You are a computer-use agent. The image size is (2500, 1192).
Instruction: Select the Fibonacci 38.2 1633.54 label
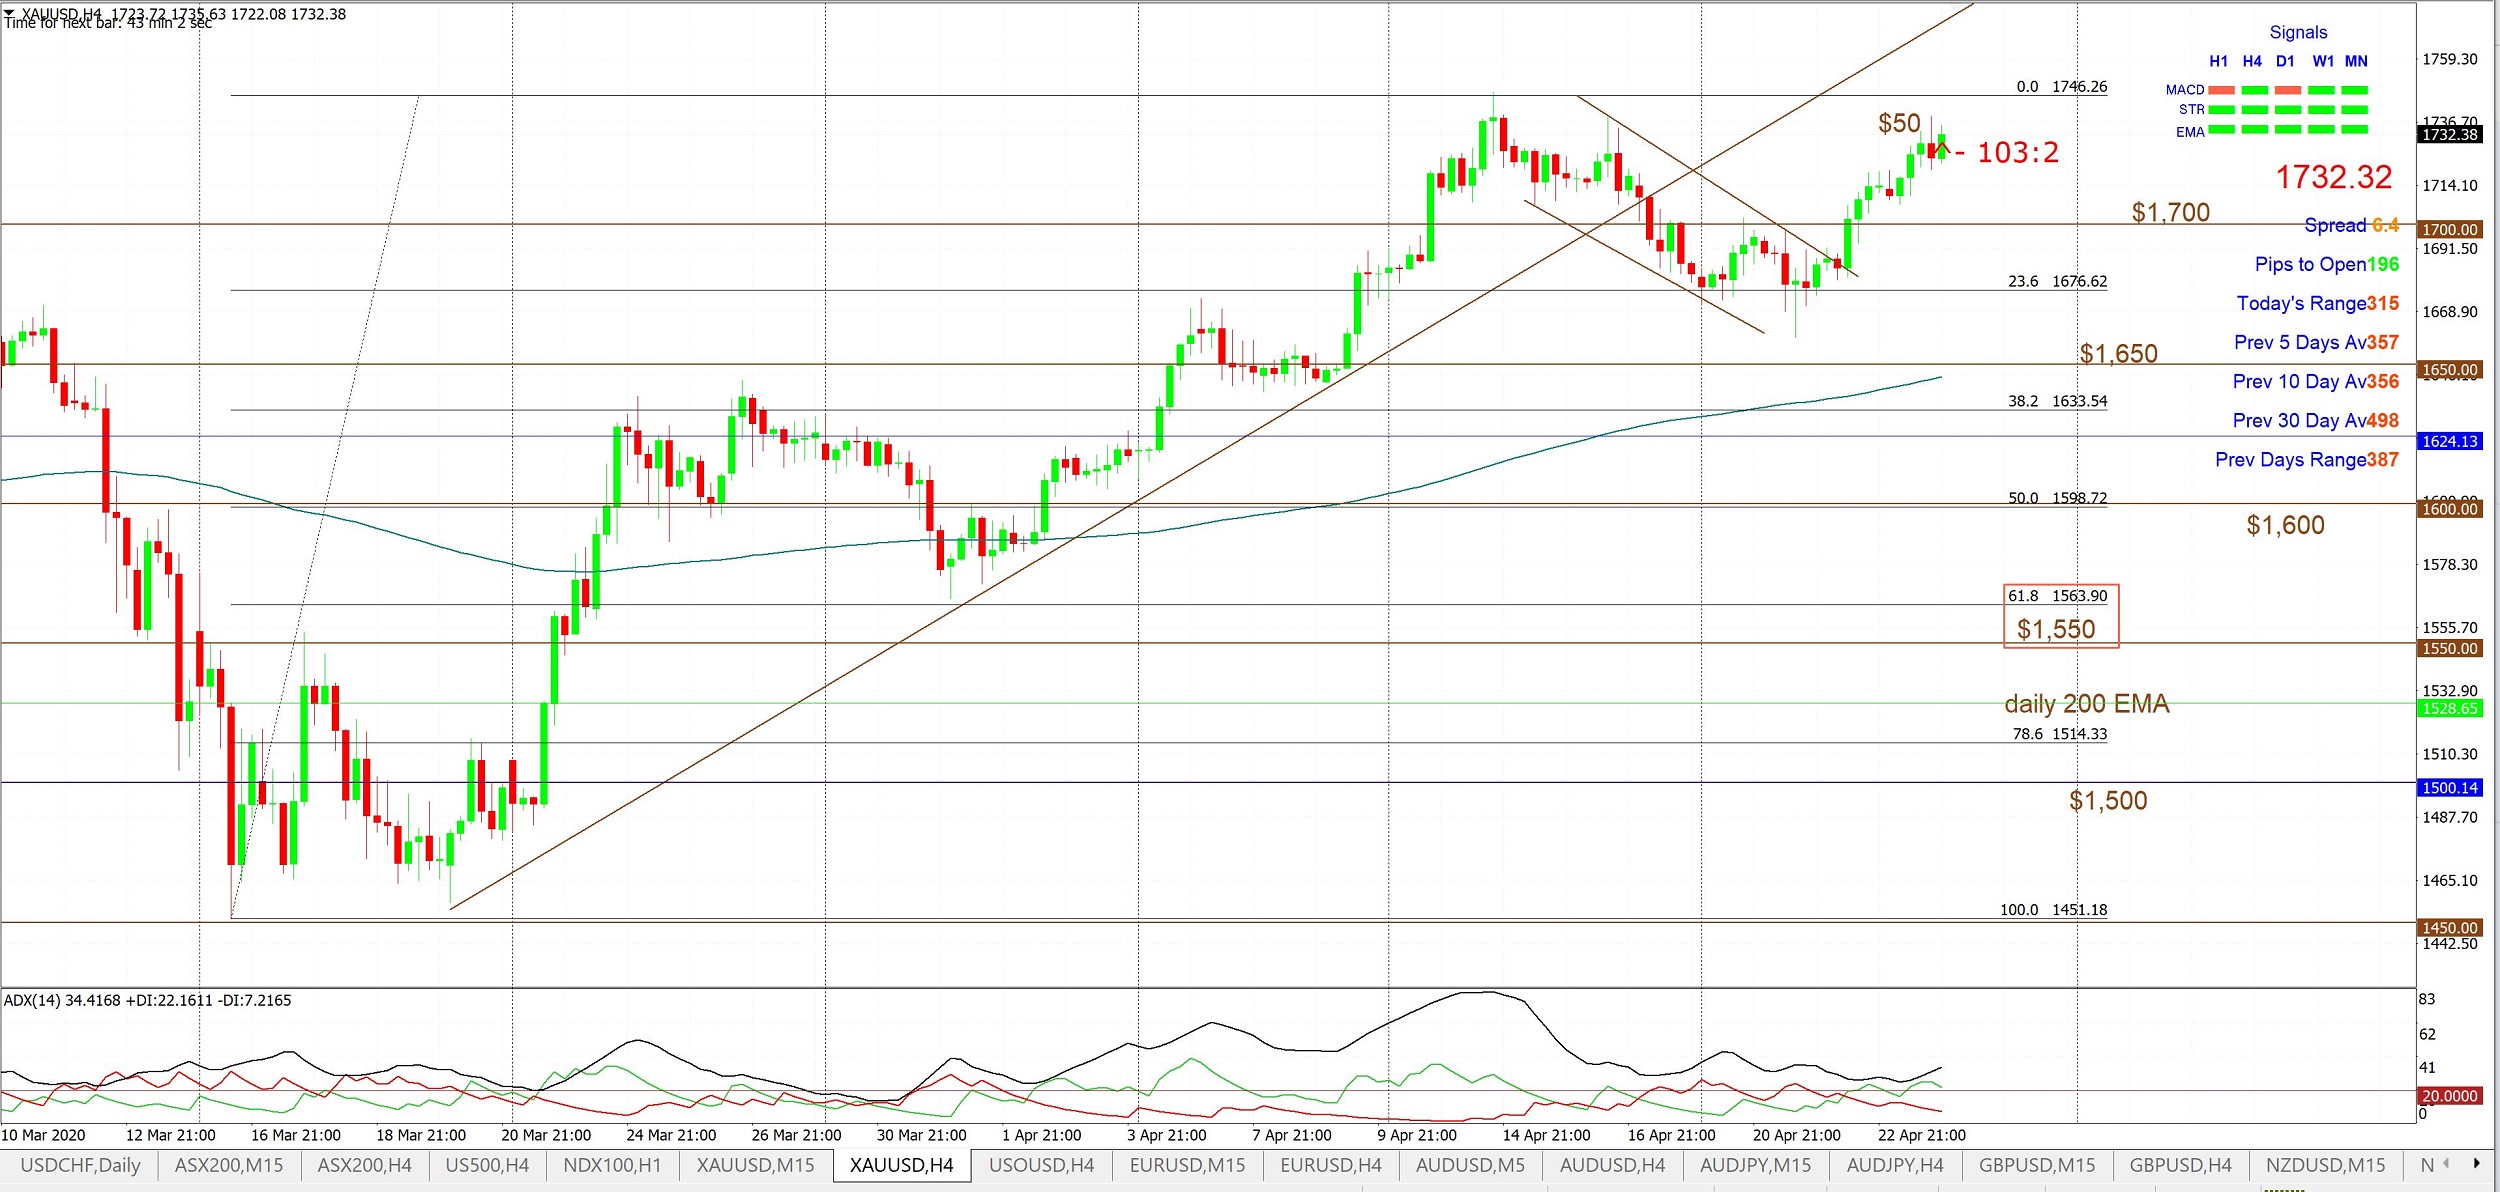[x=2057, y=401]
